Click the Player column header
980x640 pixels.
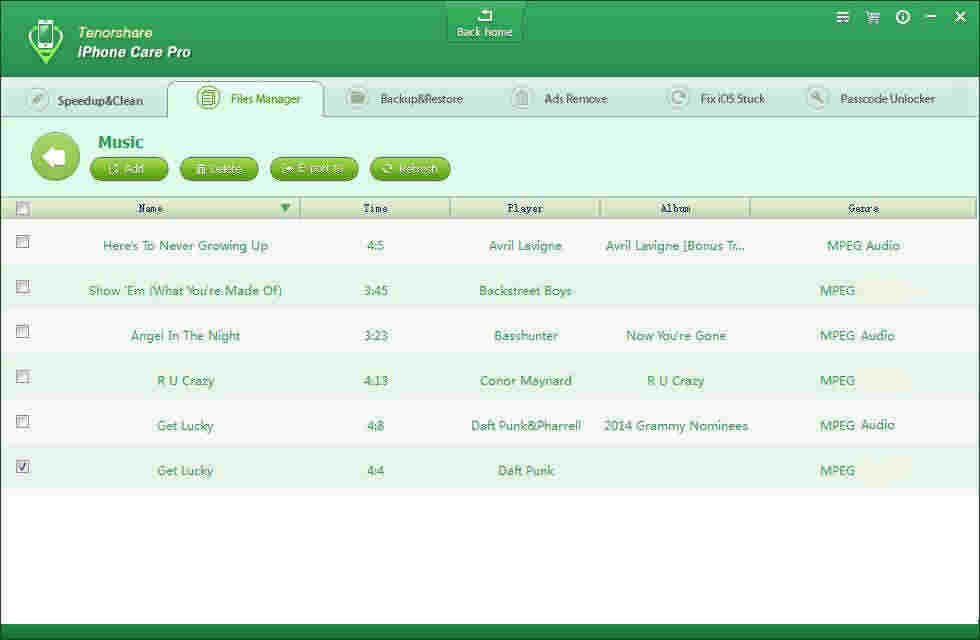pos(525,208)
